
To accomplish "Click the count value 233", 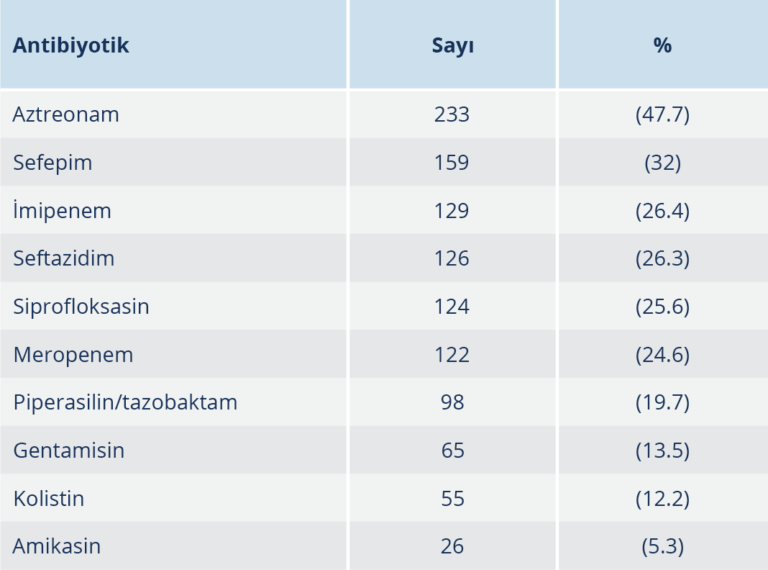I will pyautogui.click(x=452, y=114).
